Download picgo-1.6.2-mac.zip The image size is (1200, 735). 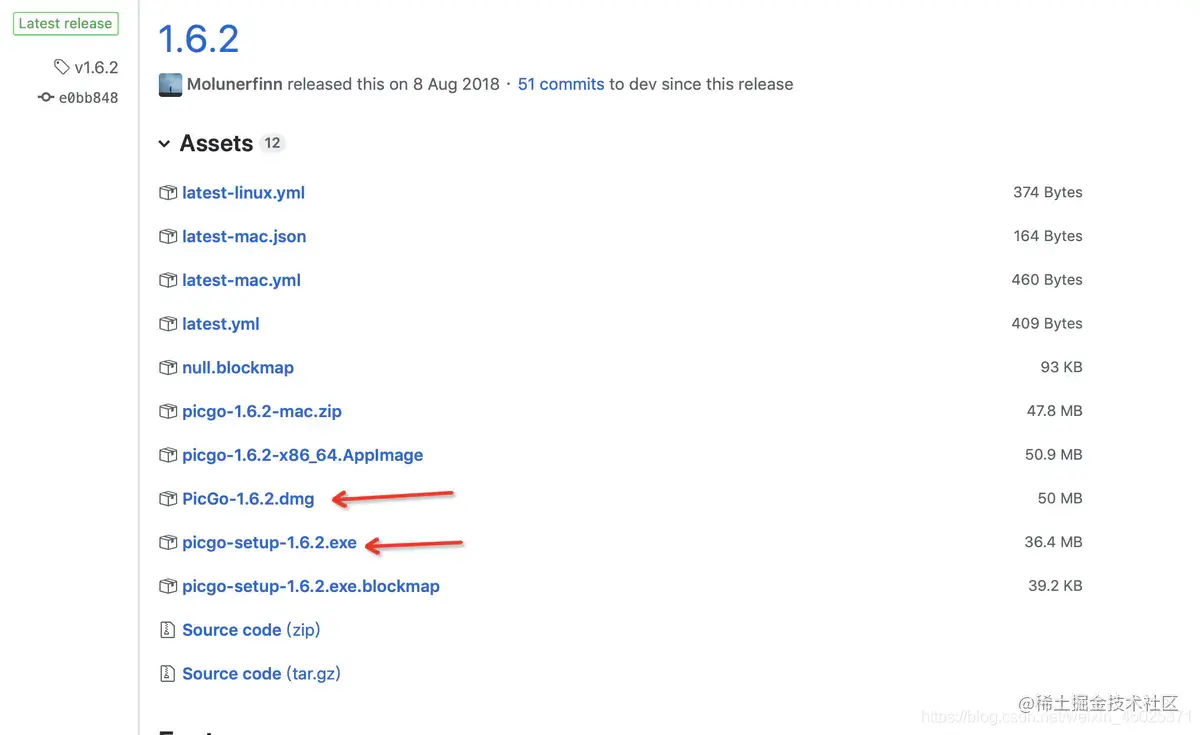[262, 412]
